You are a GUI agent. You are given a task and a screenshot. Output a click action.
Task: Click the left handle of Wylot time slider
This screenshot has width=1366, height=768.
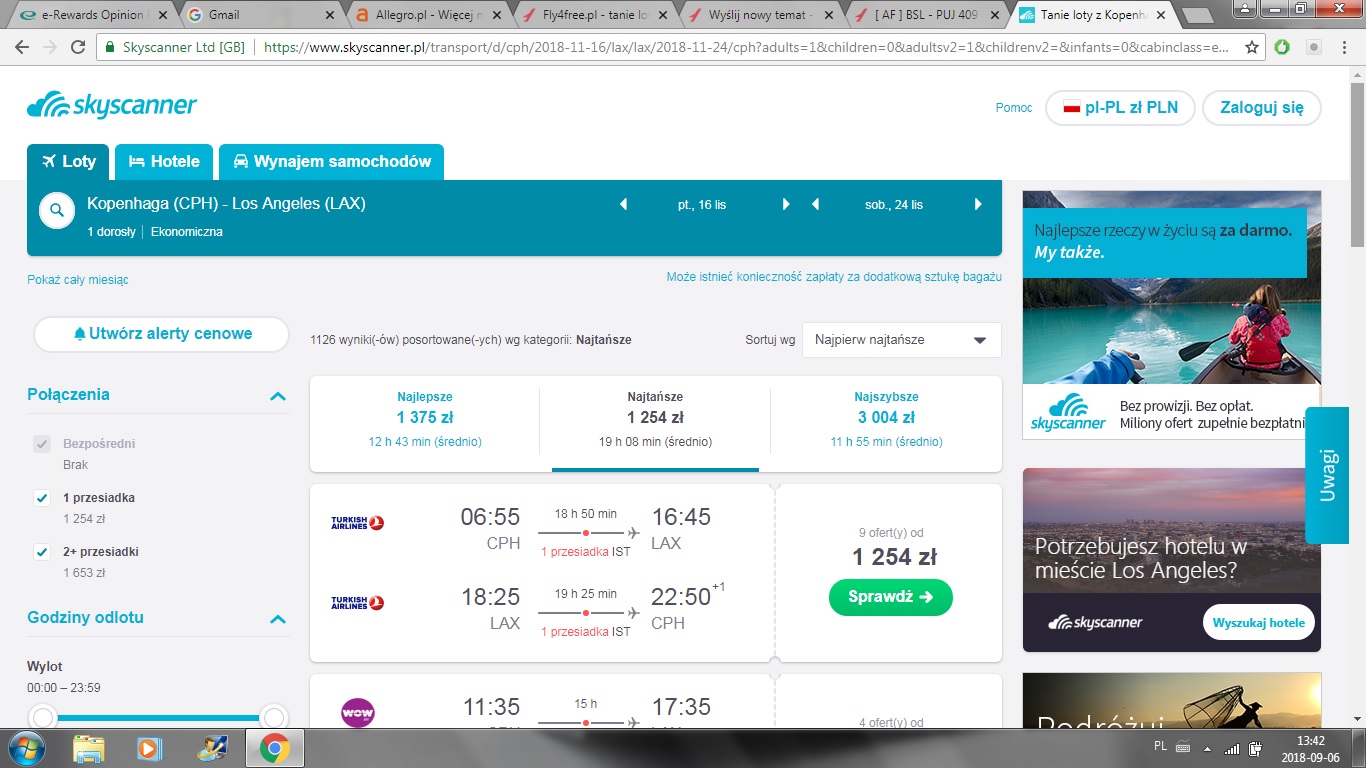(x=42, y=717)
